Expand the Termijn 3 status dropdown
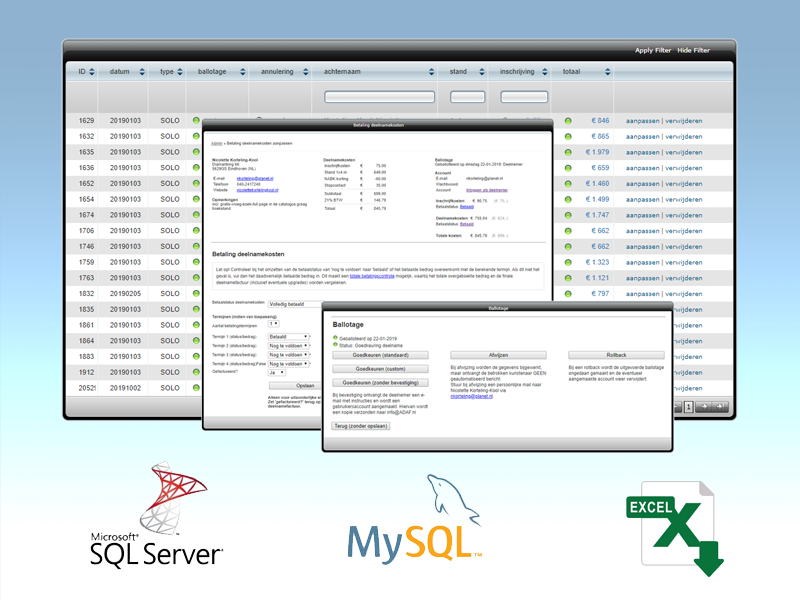 [288, 355]
